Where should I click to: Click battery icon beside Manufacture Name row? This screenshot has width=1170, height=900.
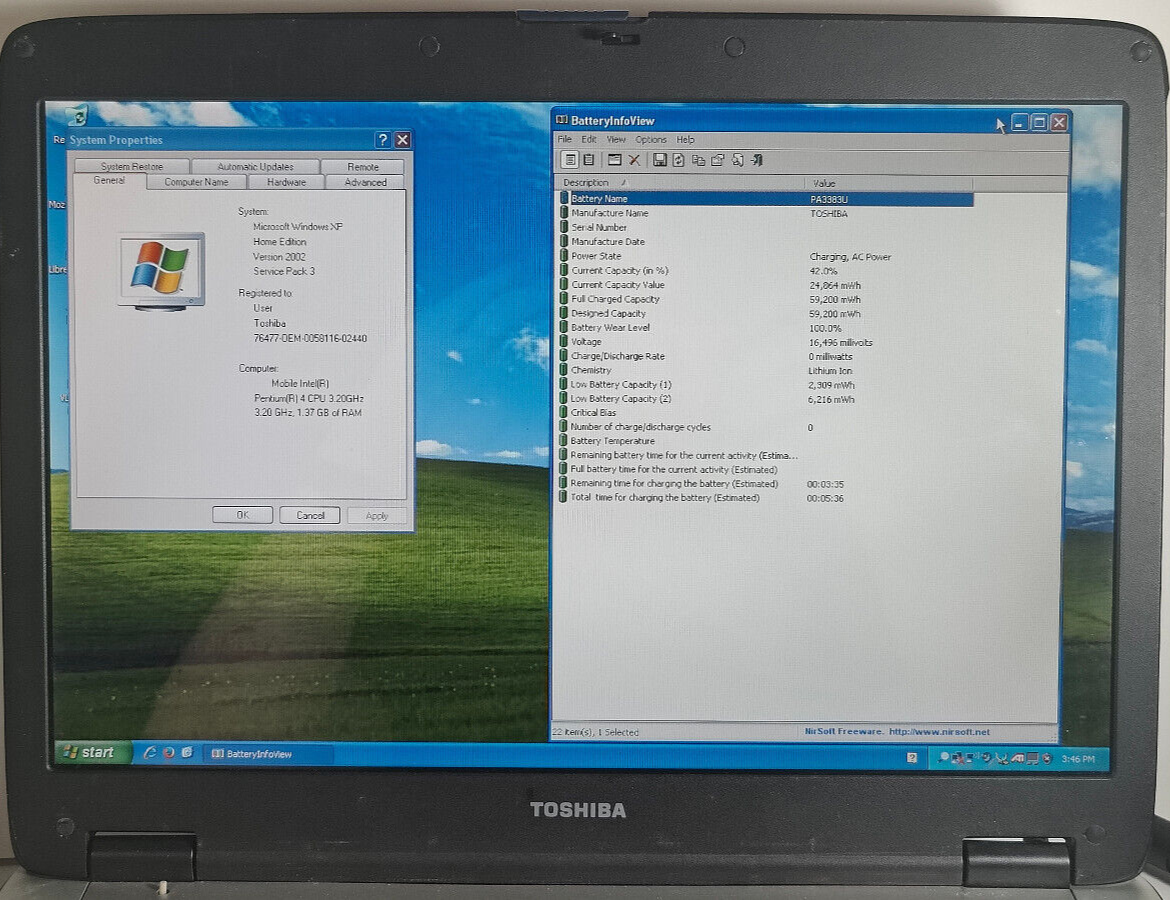click(x=563, y=213)
